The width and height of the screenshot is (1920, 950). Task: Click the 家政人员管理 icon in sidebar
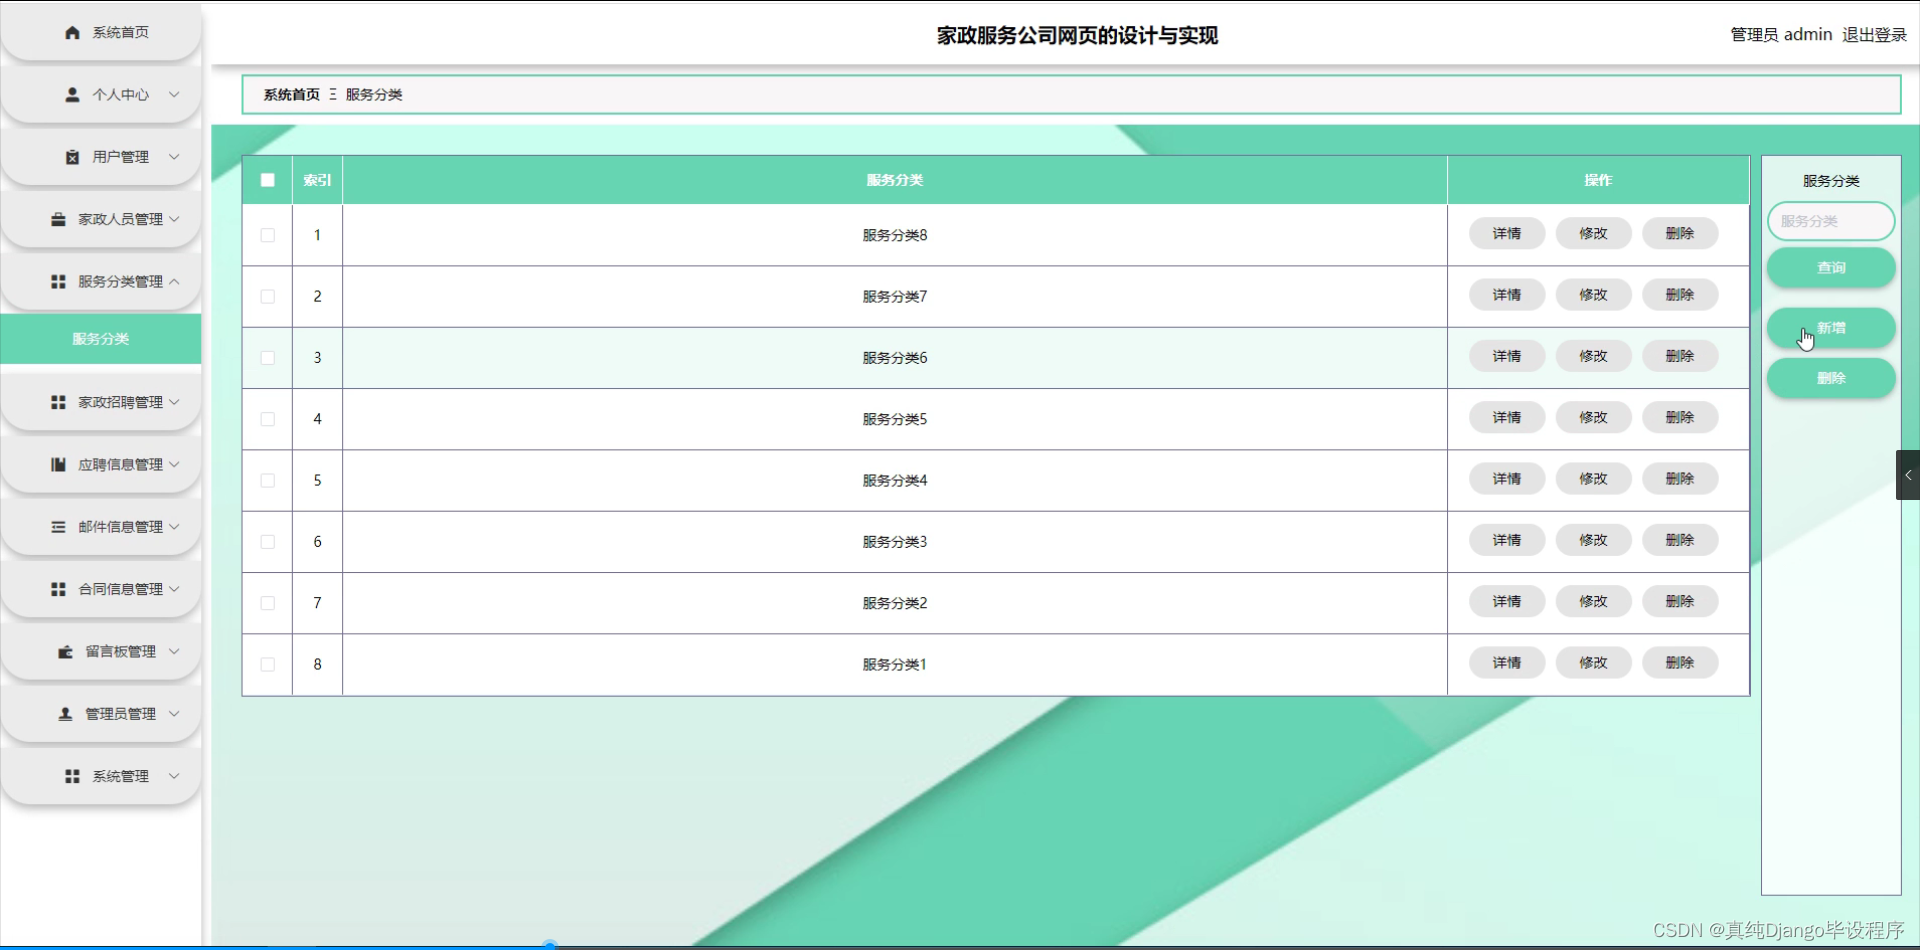pyautogui.click(x=57, y=219)
